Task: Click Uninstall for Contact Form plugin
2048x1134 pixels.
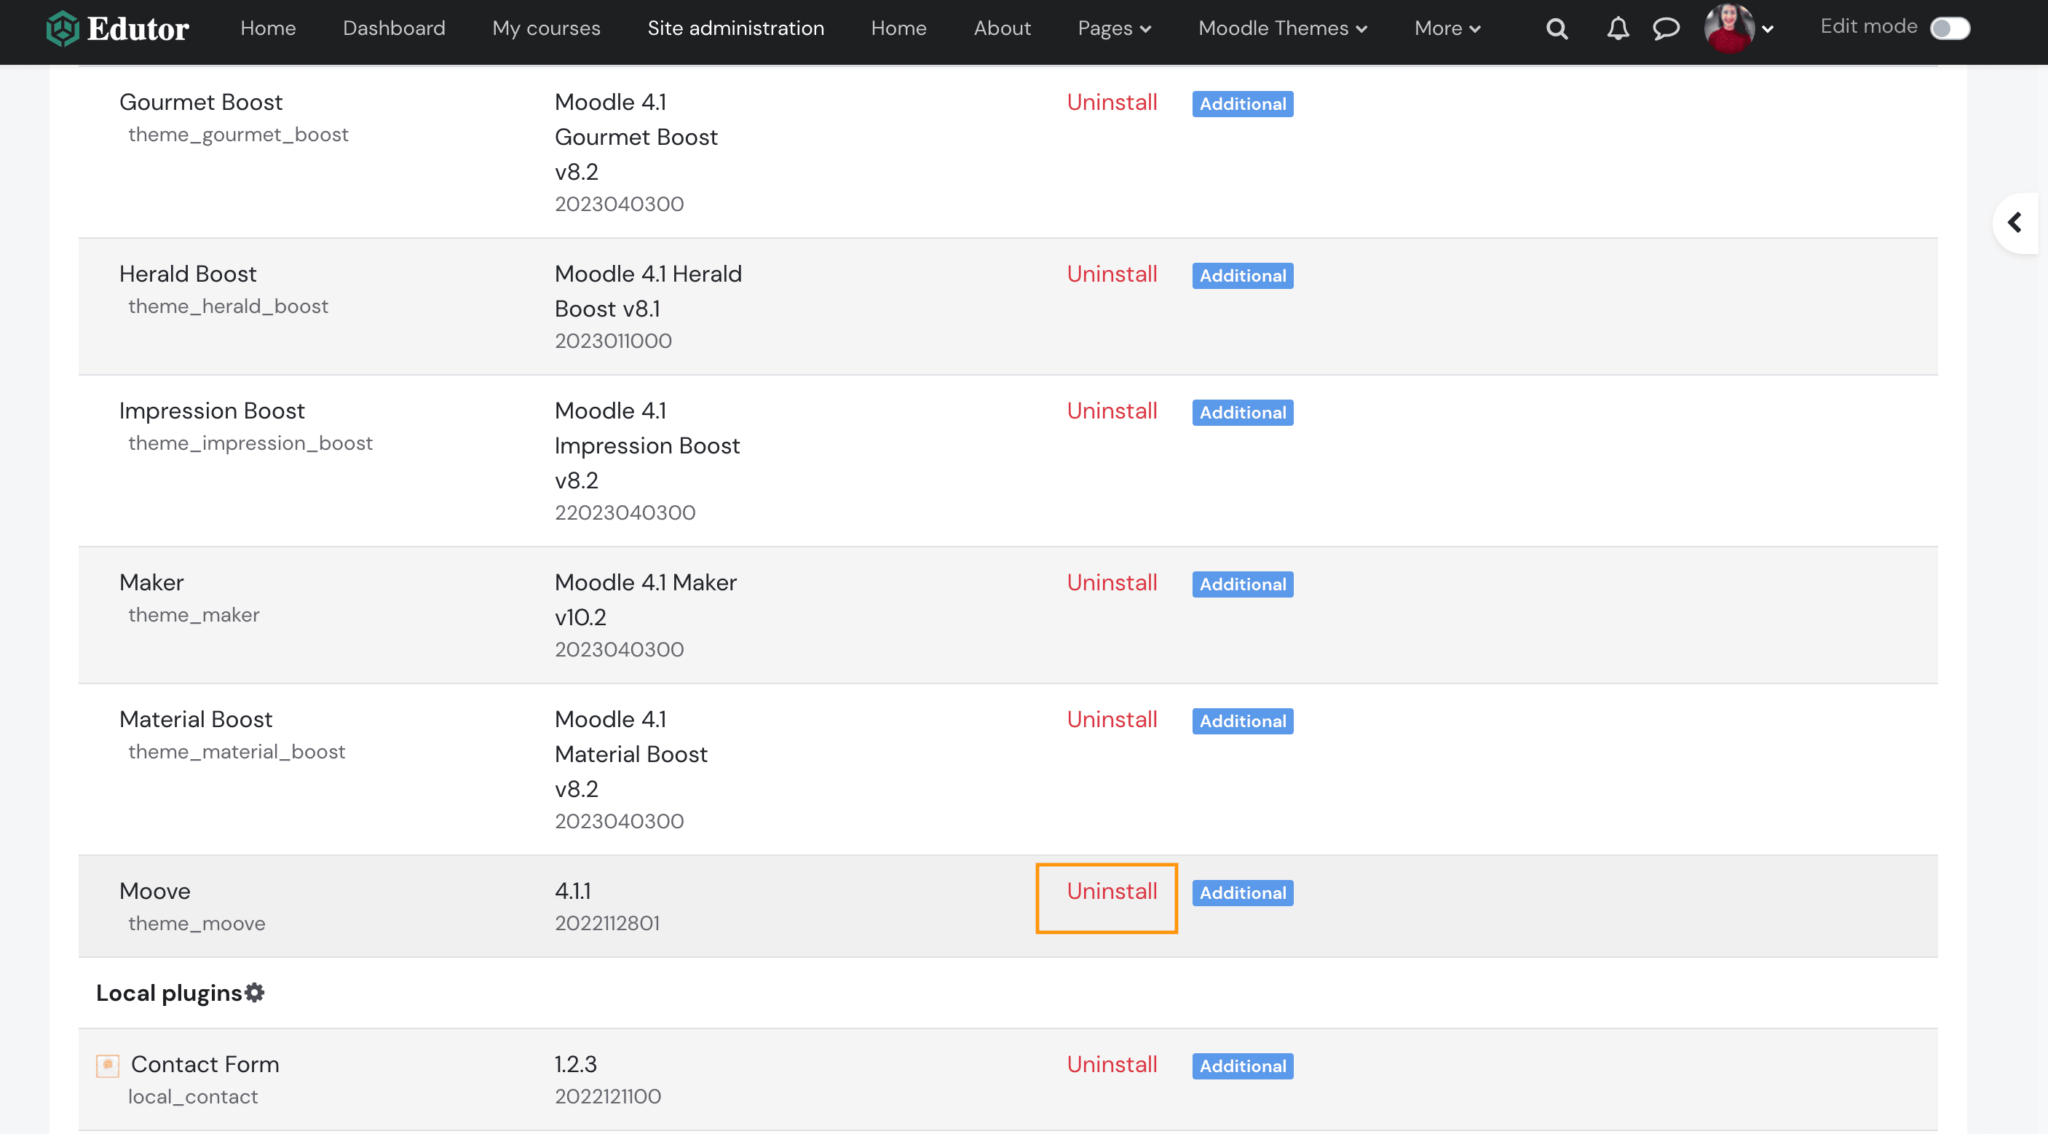Action: [x=1111, y=1064]
